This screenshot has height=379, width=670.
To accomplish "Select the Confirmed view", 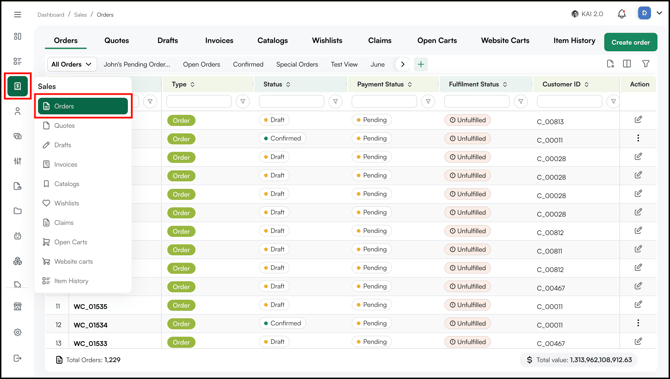I will click(x=248, y=65).
